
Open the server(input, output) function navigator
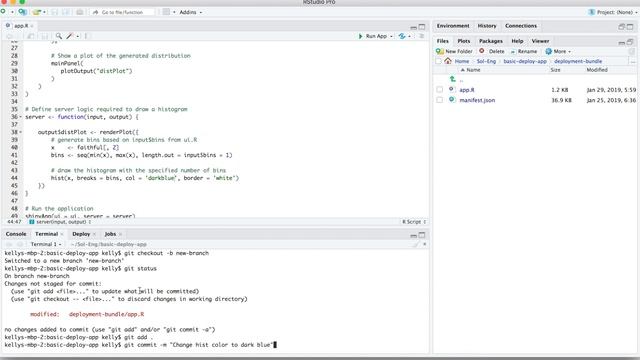pos(60,222)
